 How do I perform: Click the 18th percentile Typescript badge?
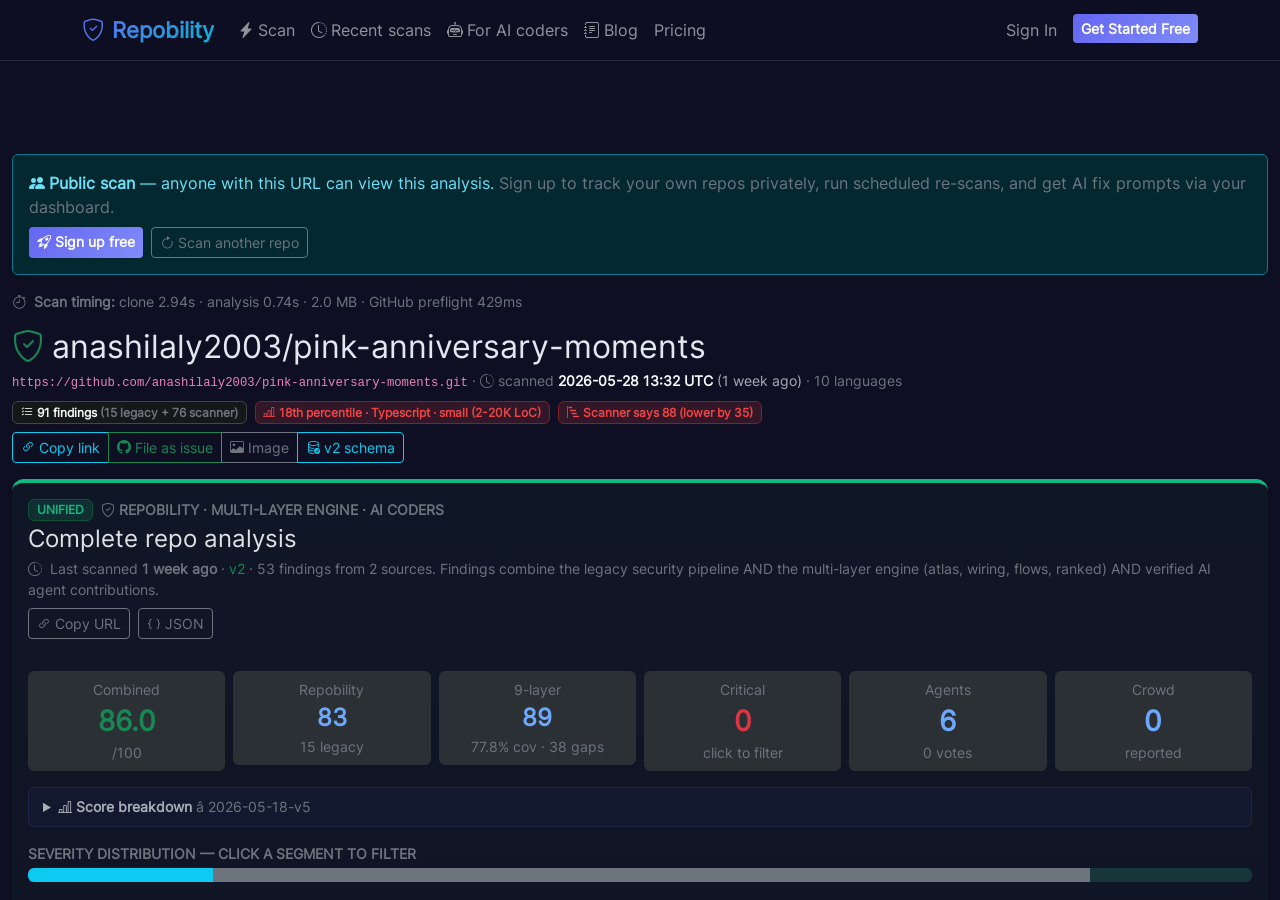[402, 412]
